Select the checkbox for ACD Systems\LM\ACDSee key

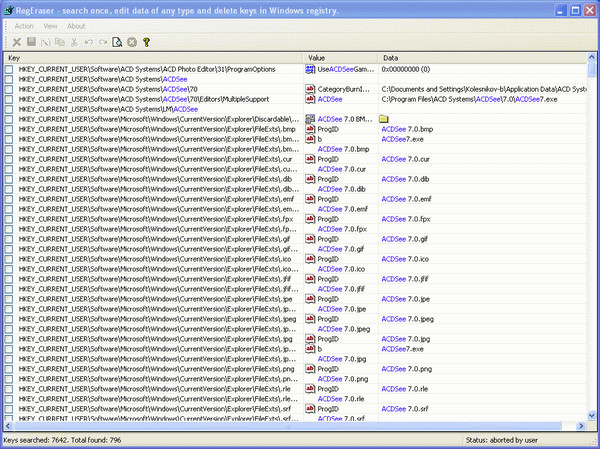9,109
